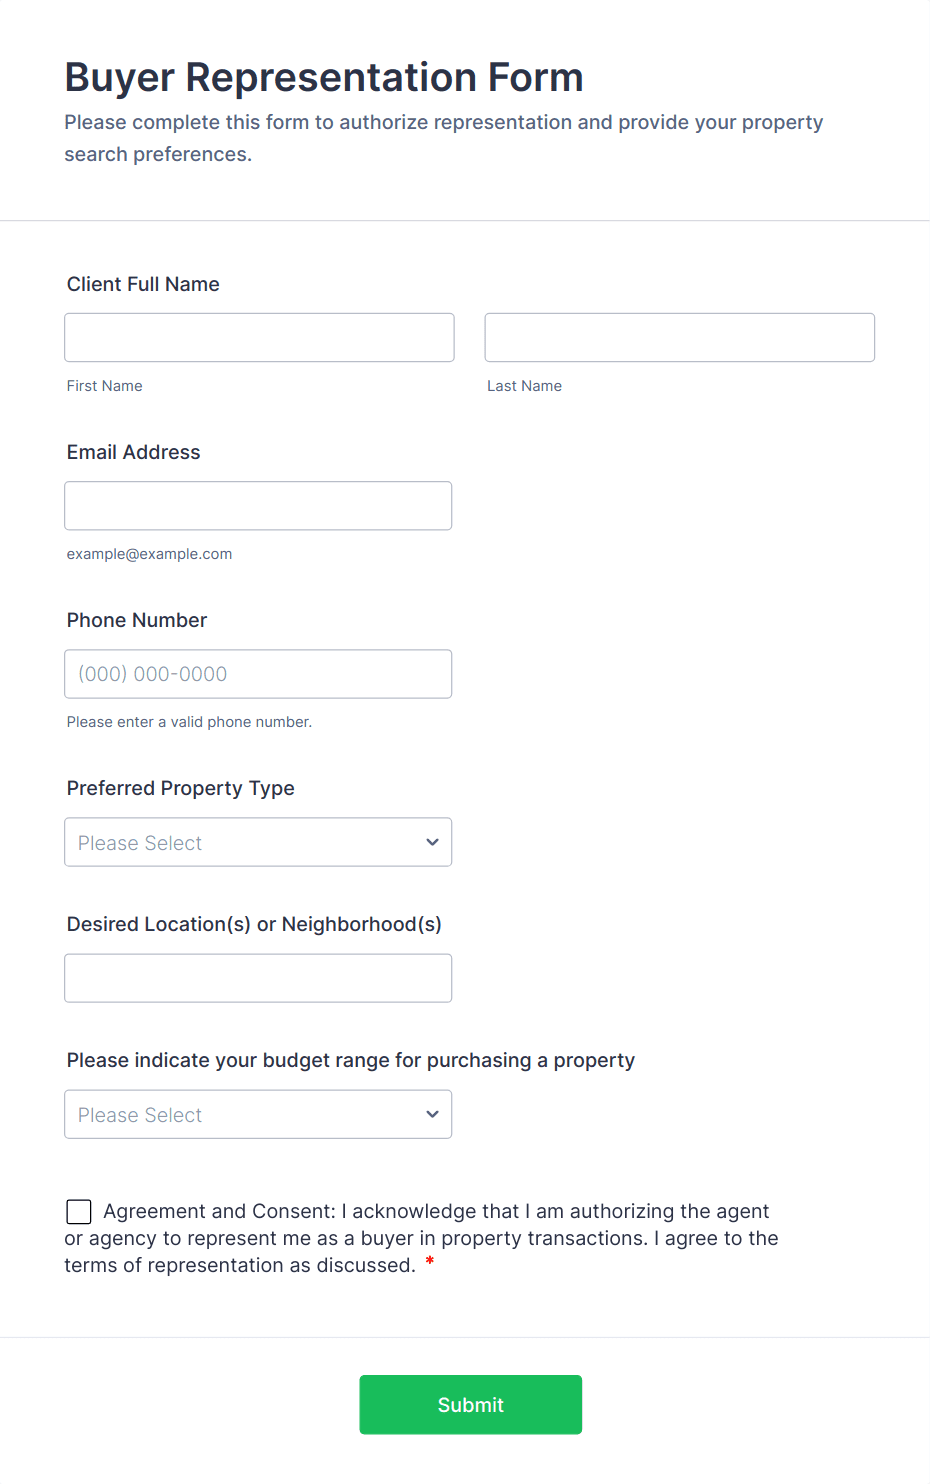This screenshot has height=1484, width=930.
Task: Open the Preferred Property Type dropdown
Action: pyautogui.click(x=258, y=842)
